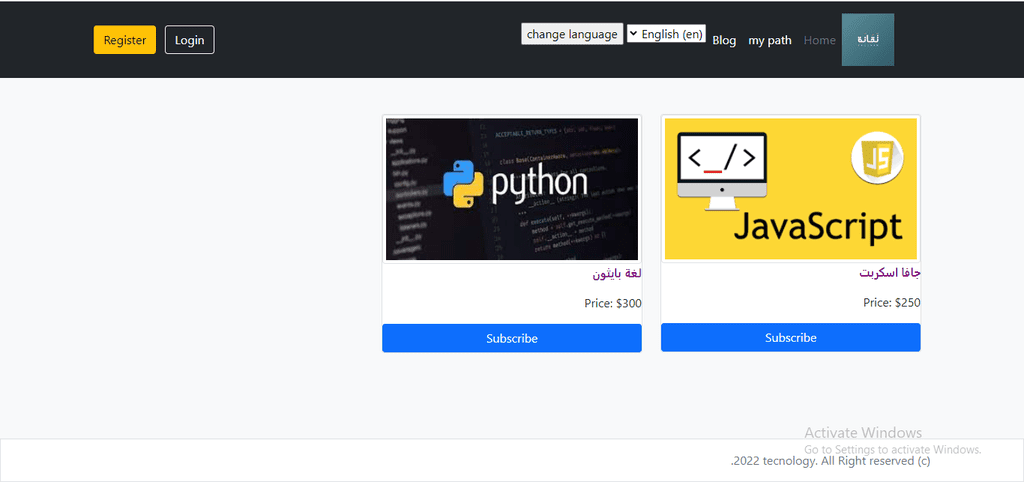Image resolution: width=1024 pixels, height=482 pixels.
Task: Open the English (en) language dropdown
Action: (x=666, y=34)
